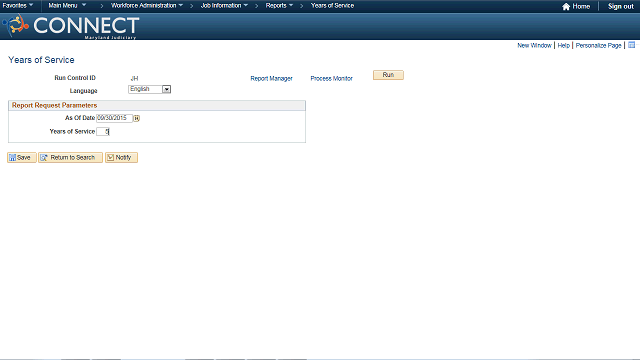
Task: Click the page layout icon beside Personalize Page
Action: point(631,45)
